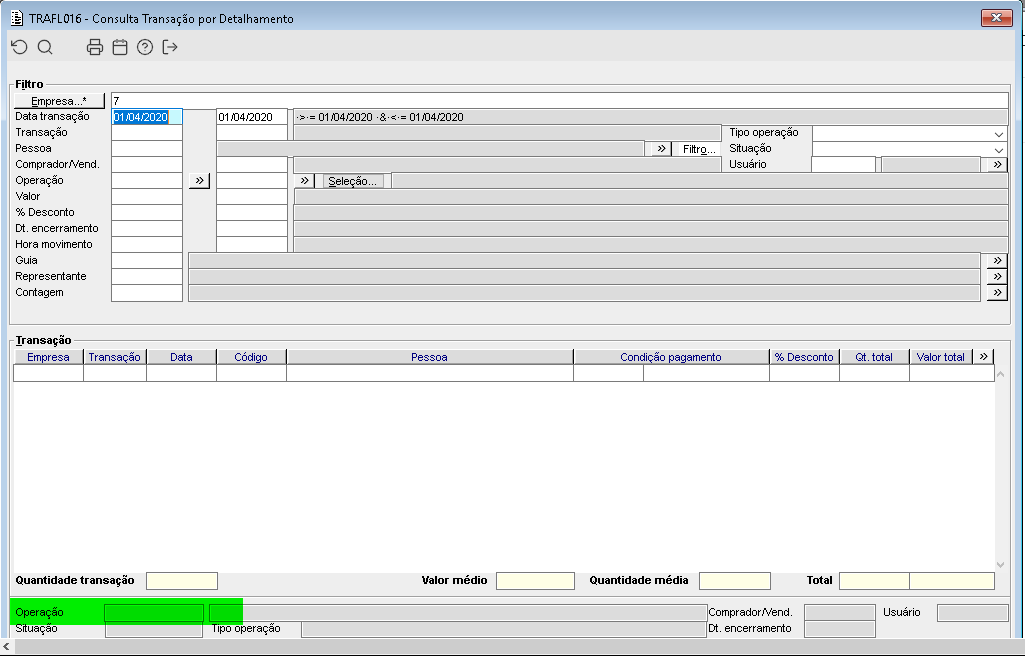Click the Filtro... button beside Pessoa

pos(698,149)
